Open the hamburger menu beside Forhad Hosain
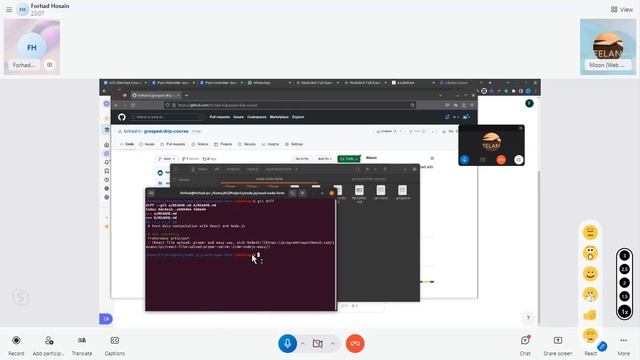 click(x=9, y=9)
